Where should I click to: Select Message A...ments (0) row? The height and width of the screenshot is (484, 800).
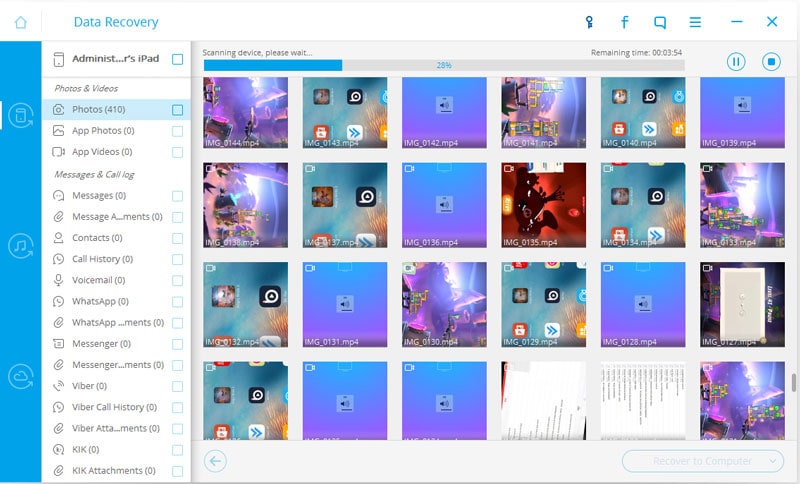116,217
